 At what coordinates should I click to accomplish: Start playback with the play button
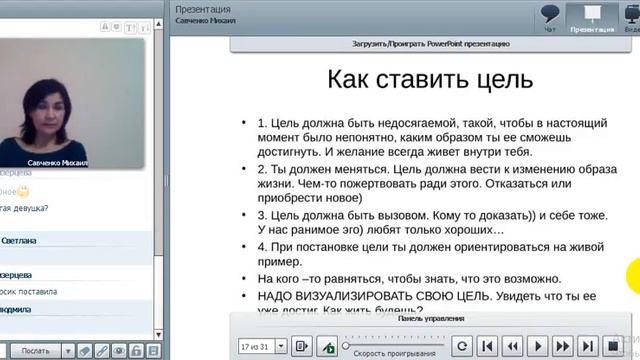[x=538, y=346]
